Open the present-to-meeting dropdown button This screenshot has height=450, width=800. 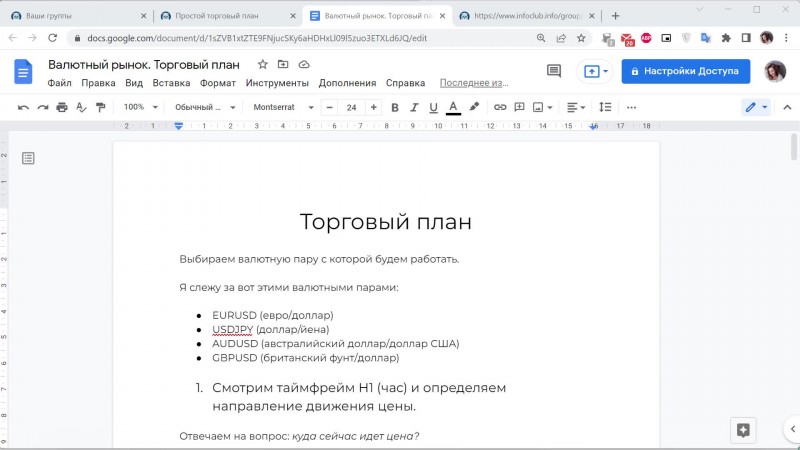click(595, 71)
